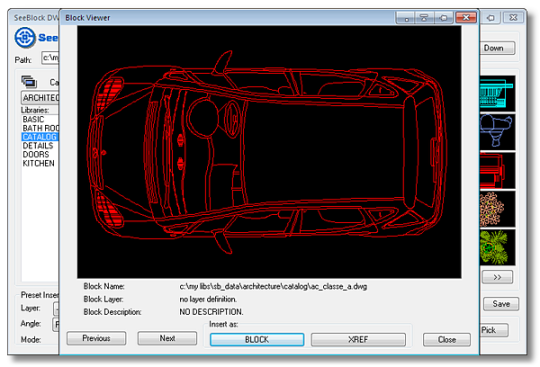Select the blue outline block thumbnail
Image resolution: width=540 pixels, height=367 pixels.
(497, 132)
